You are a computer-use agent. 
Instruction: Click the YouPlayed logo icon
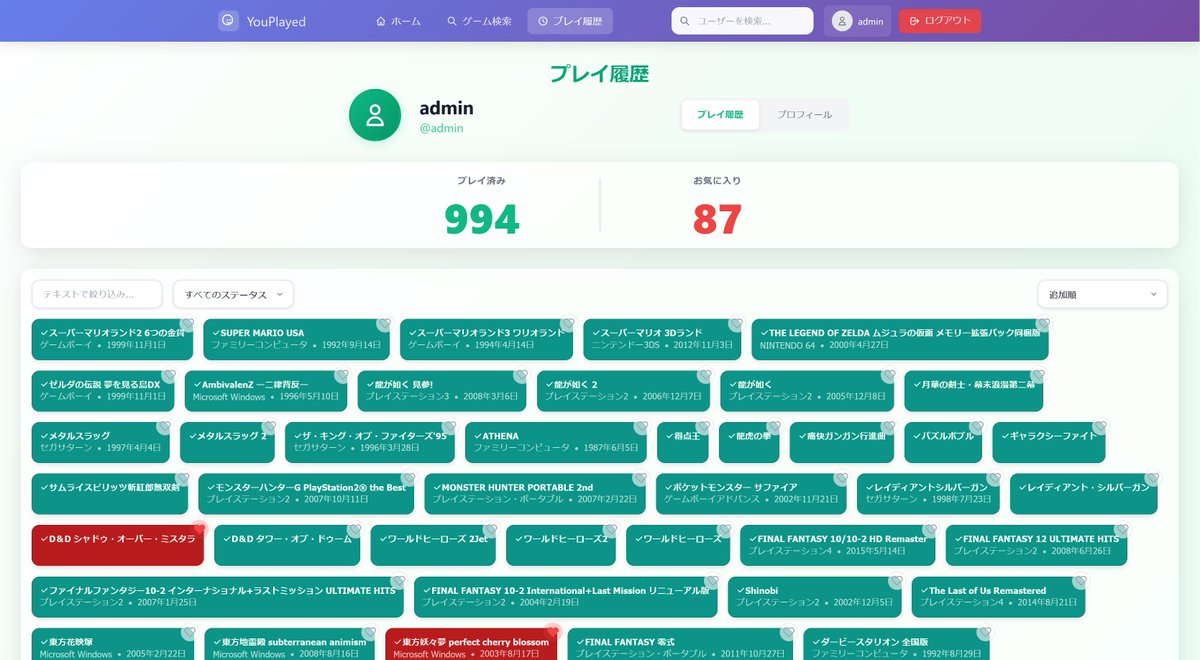tap(228, 20)
